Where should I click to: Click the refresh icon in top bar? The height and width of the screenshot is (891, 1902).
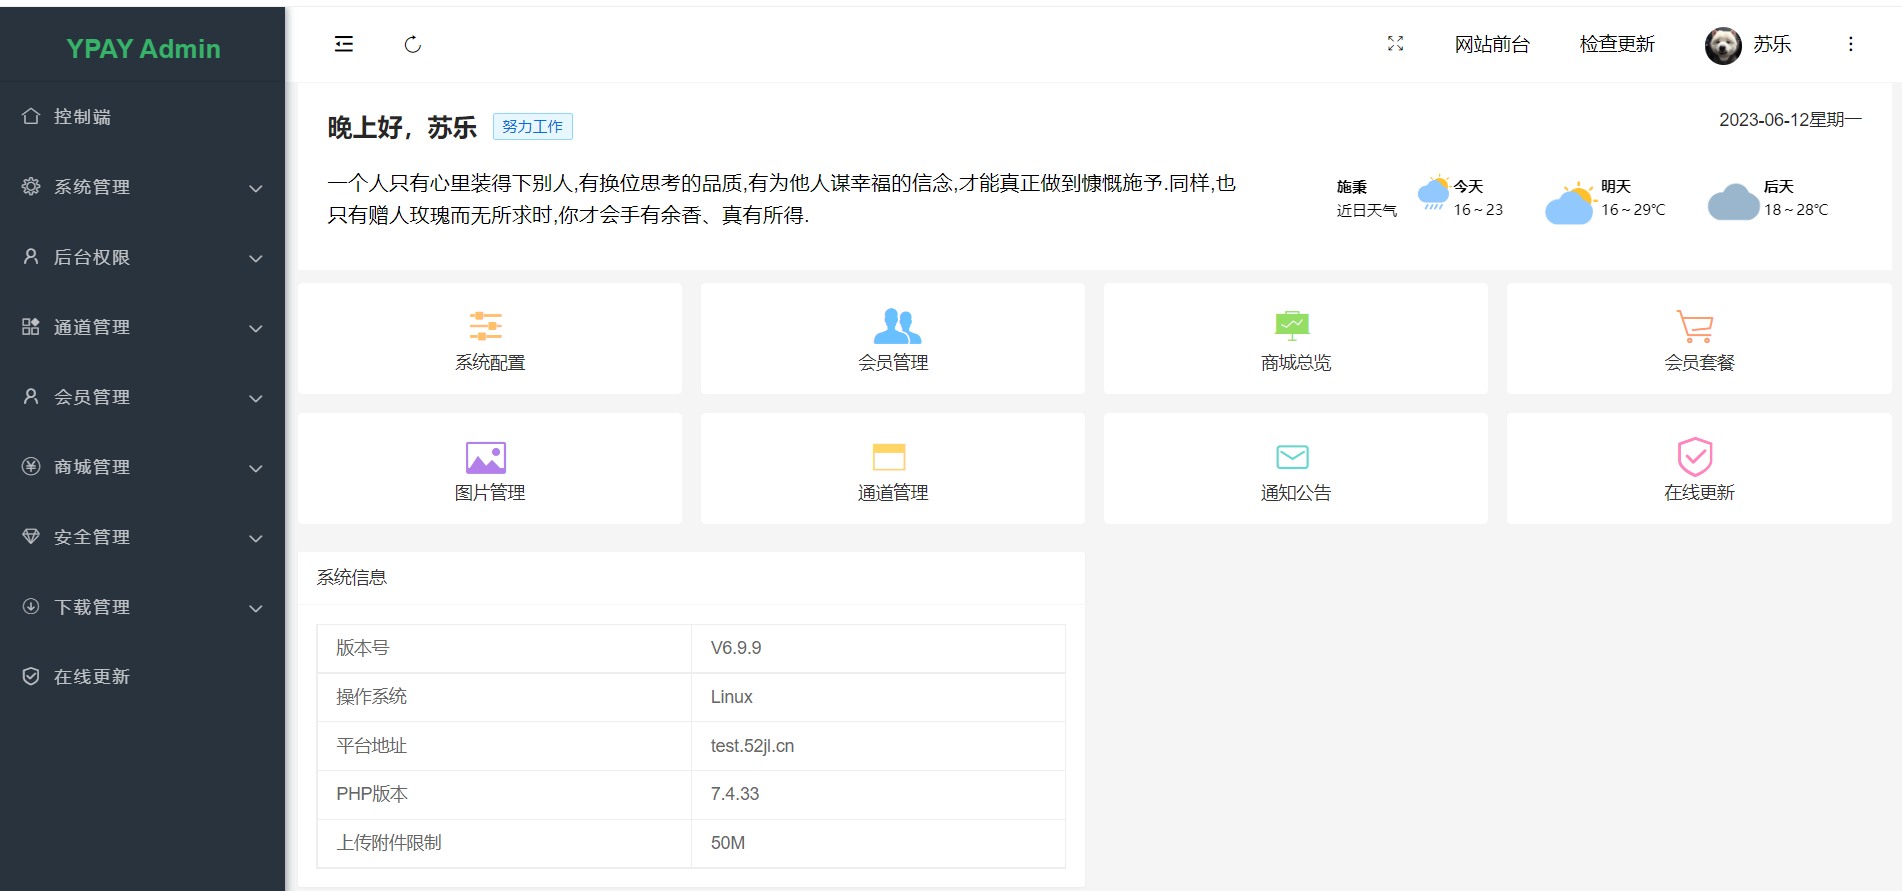click(x=412, y=44)
